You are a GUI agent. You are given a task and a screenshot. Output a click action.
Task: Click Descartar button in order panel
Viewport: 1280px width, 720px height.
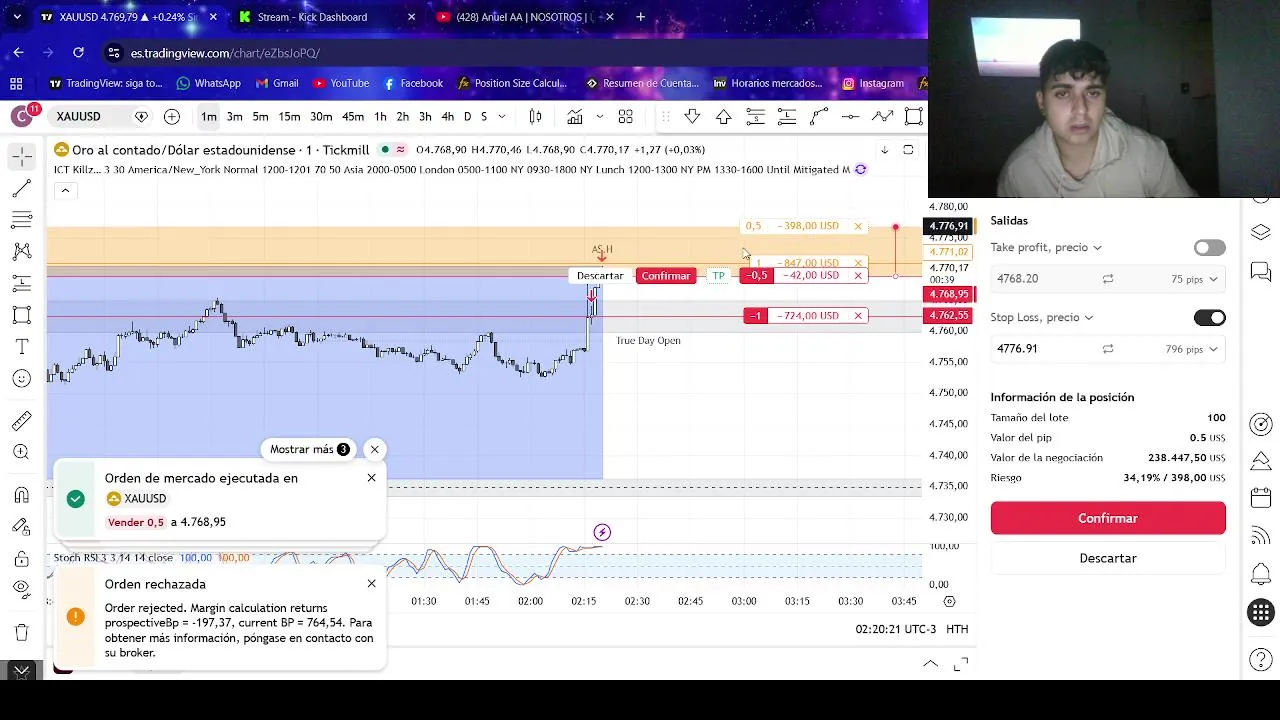pos(1108,558)
